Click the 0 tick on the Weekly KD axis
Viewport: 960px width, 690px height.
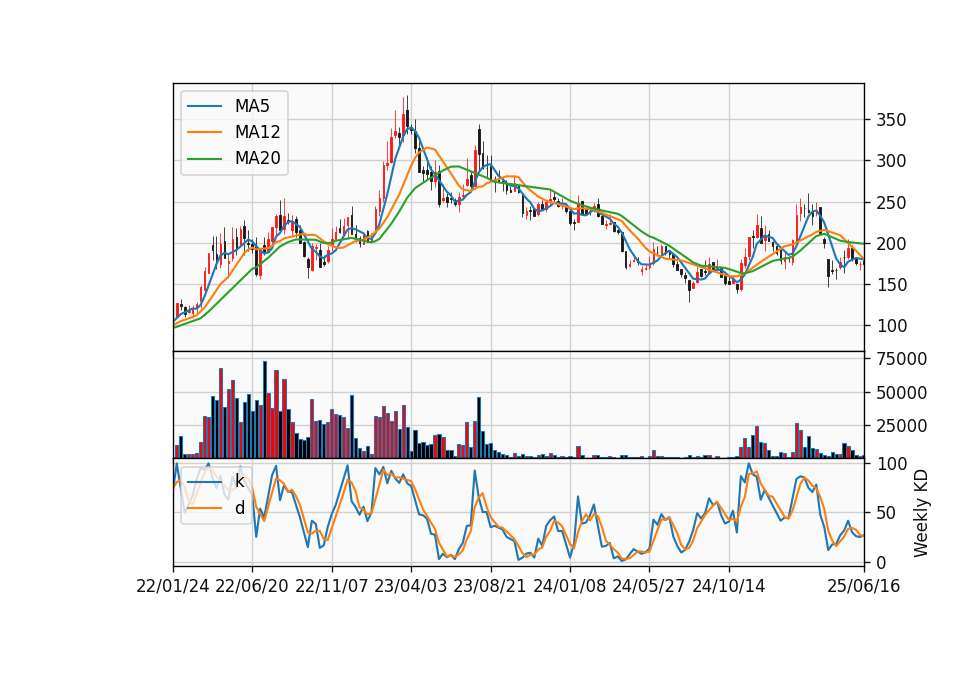tap(882, 563)
